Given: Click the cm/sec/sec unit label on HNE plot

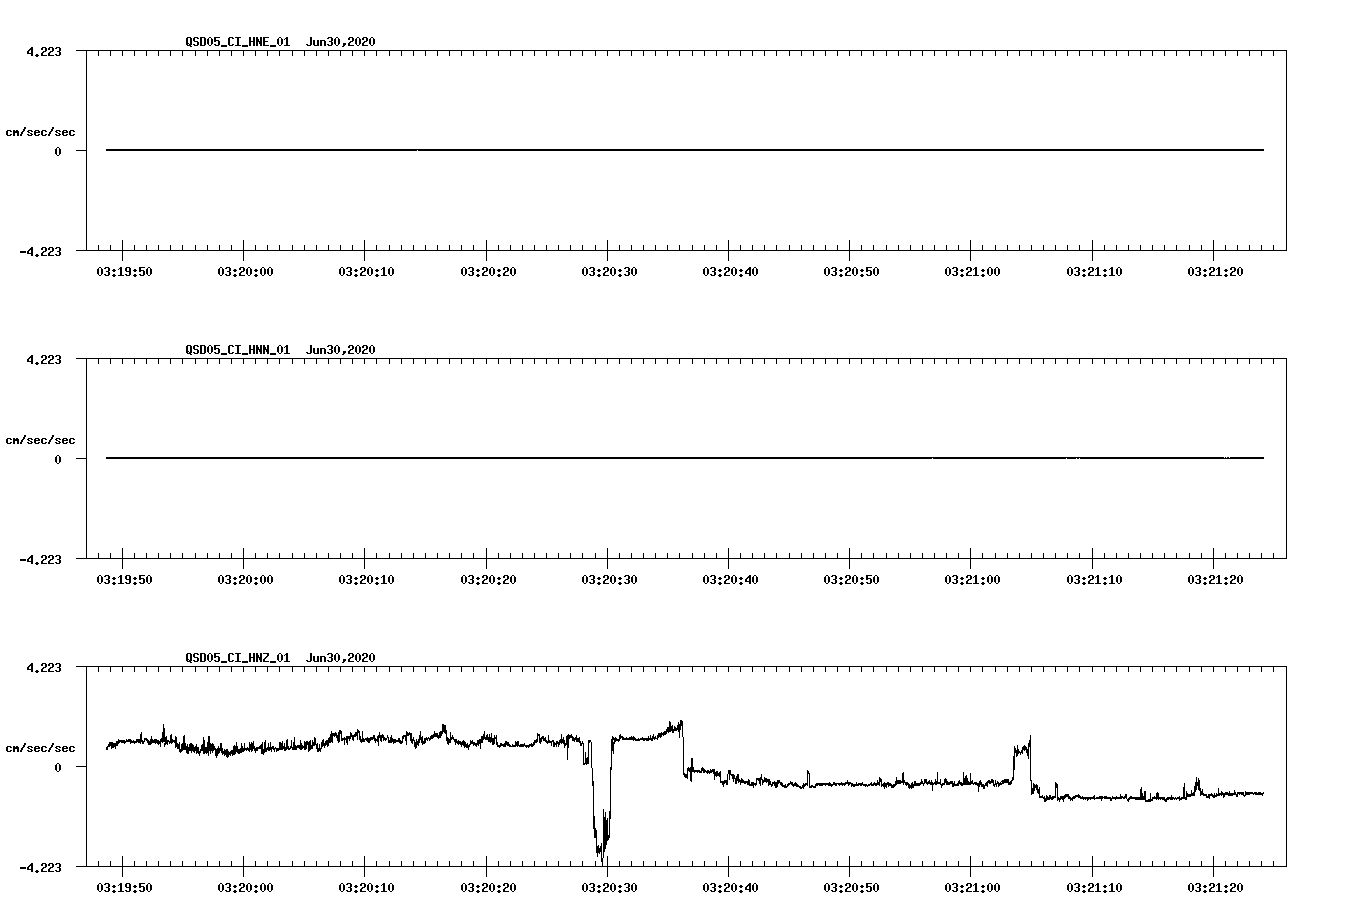Looking at the screenshot, I should point(40,132).
